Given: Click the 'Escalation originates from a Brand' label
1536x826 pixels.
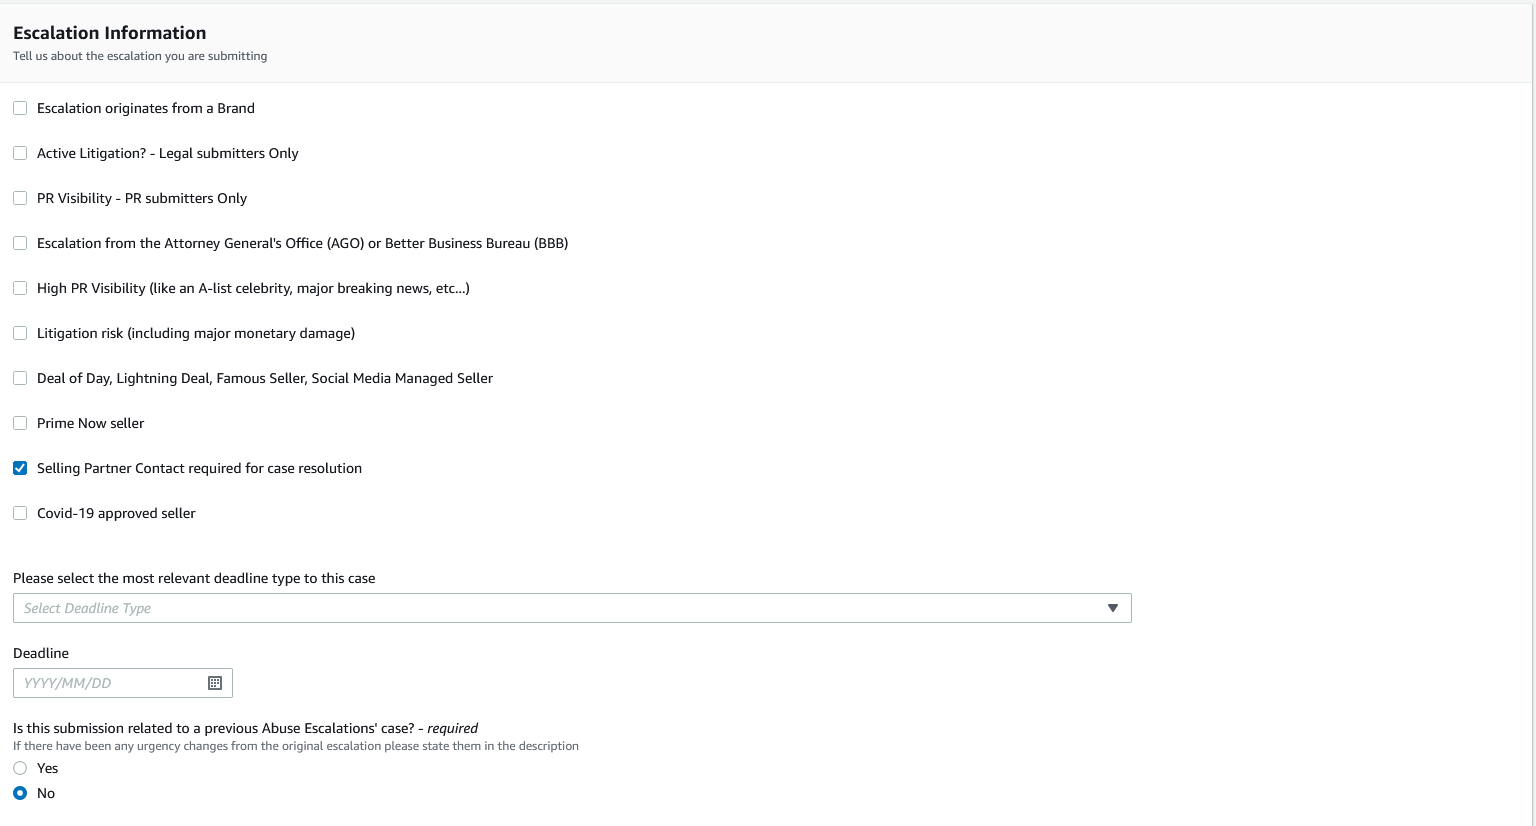Looking at the screenshot, I should (145, 108).
